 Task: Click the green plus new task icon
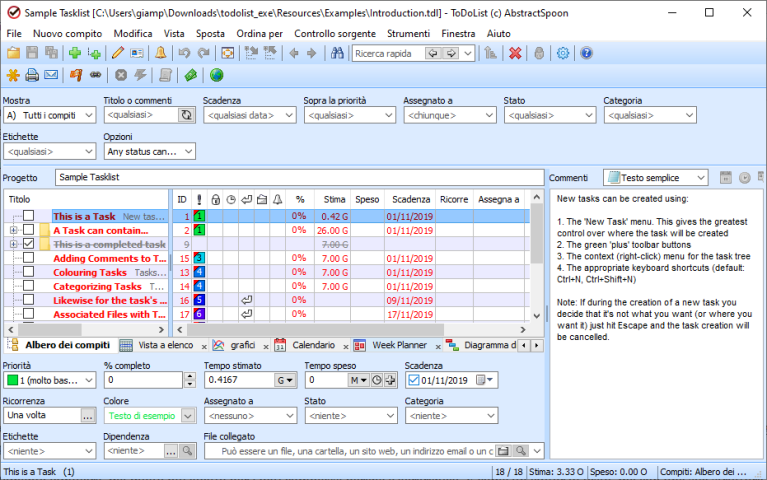(x=75, y=53)
